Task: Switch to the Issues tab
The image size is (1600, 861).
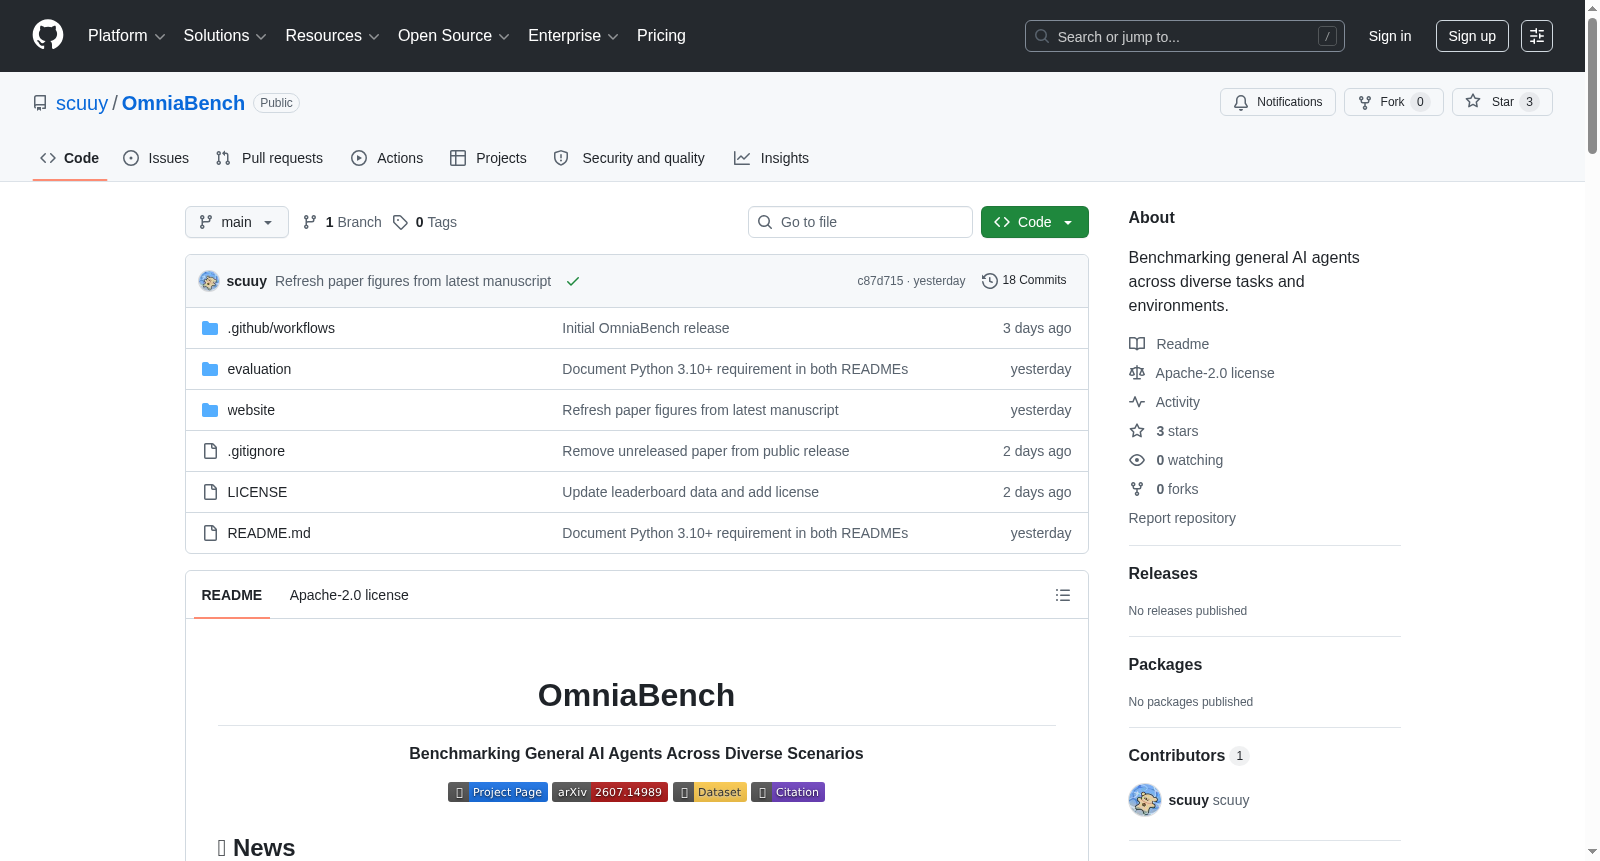Action: (156, 158)
